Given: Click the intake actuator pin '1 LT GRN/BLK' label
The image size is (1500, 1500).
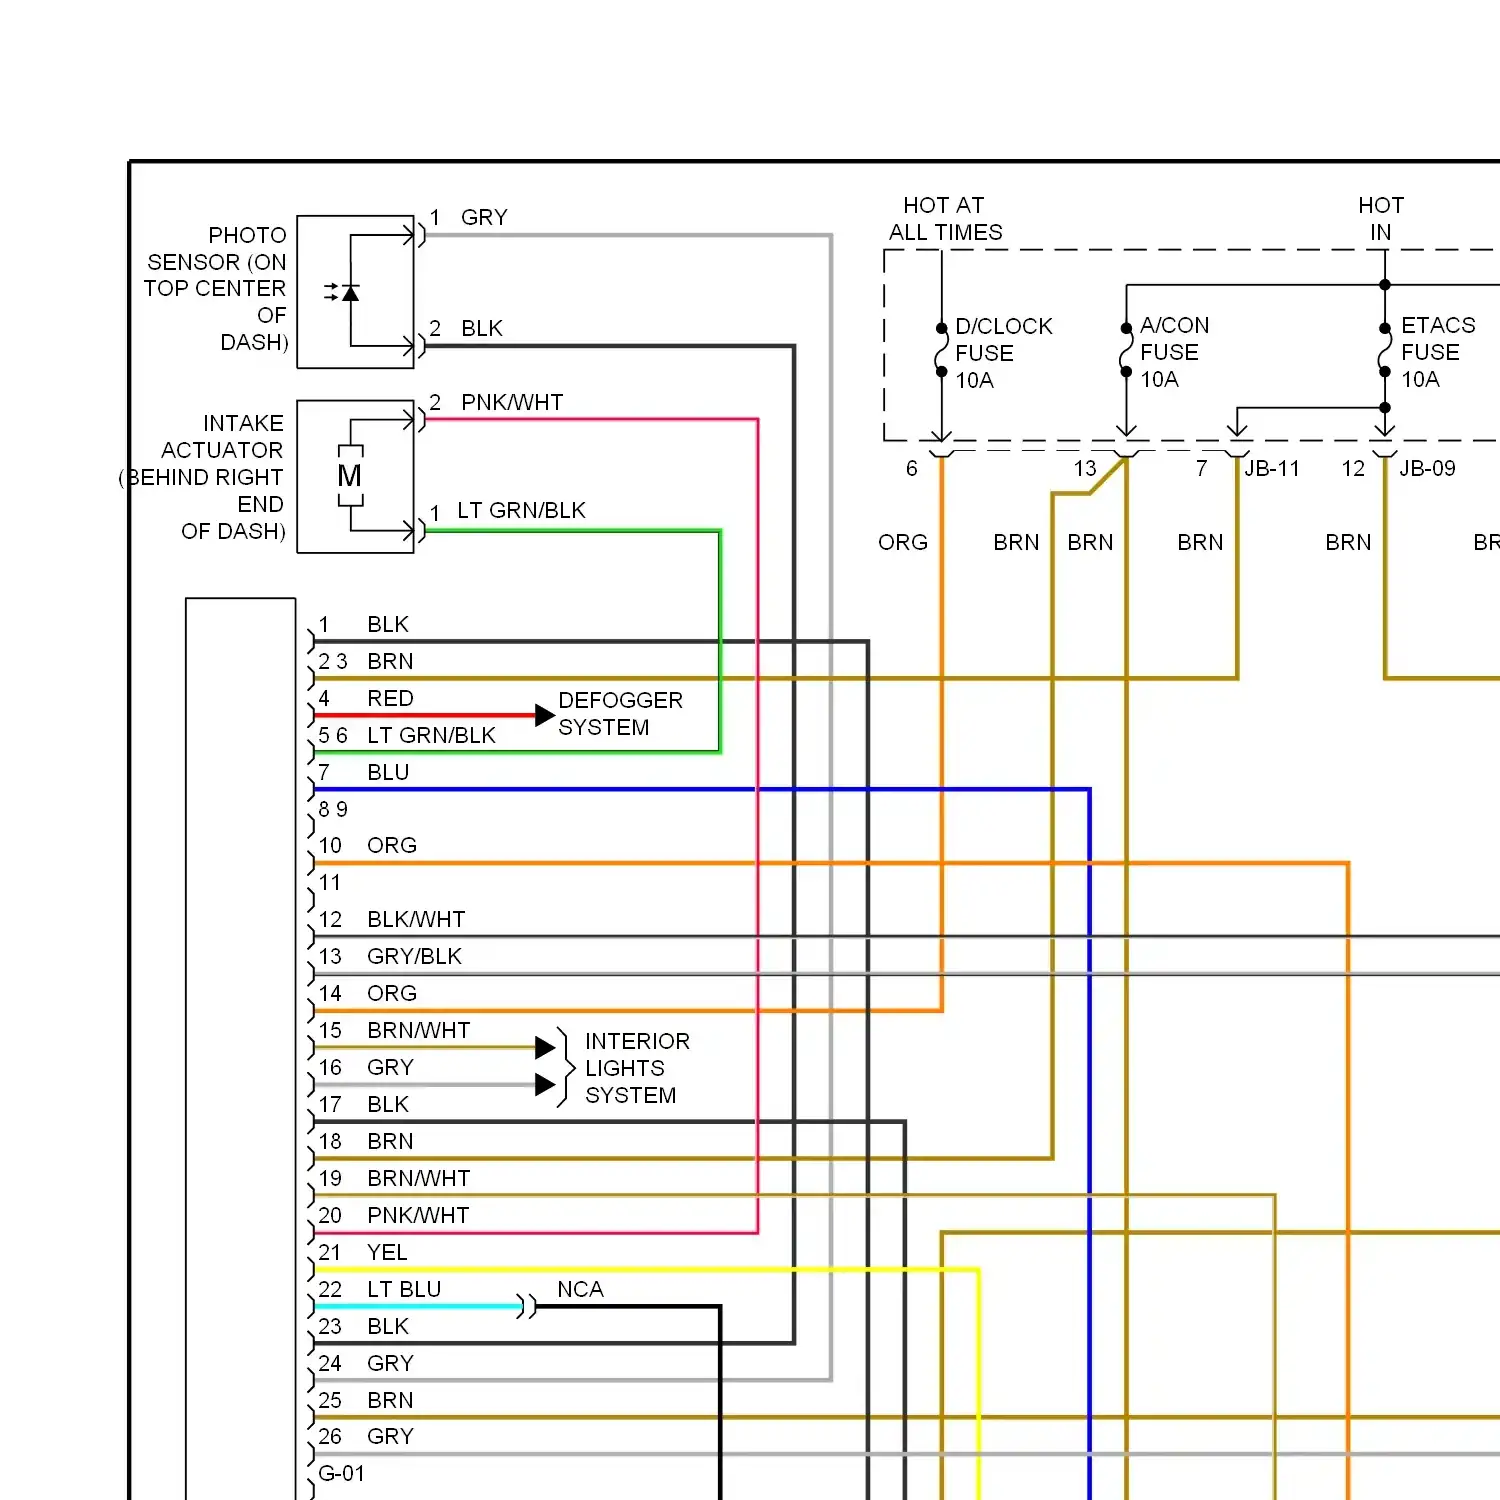Looking at the screenshot, I should click(507, 511).
